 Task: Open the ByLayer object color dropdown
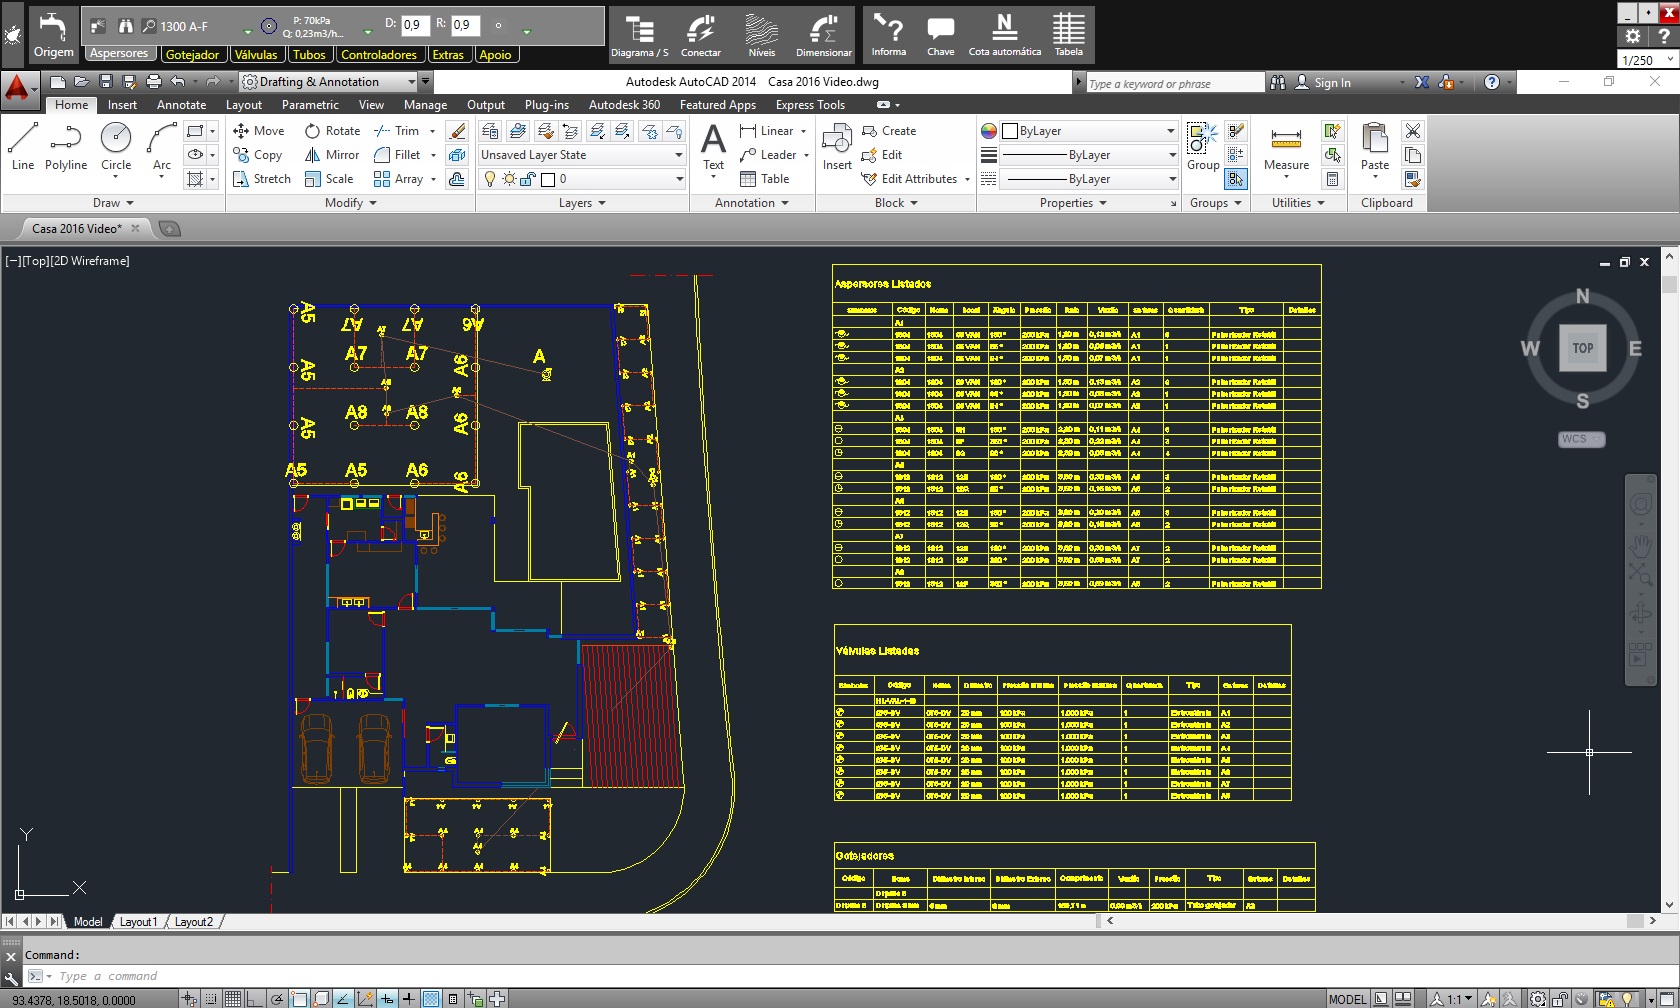[1089, 131]
